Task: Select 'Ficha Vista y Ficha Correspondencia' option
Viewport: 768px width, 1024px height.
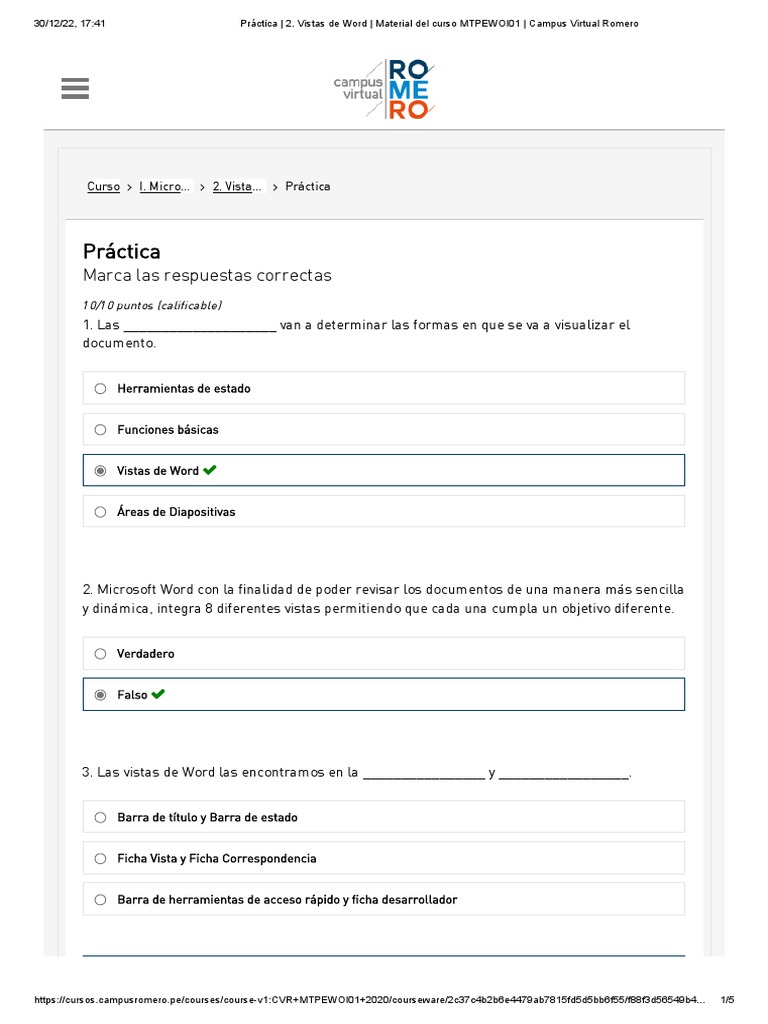Action: [x=100, y=858]
